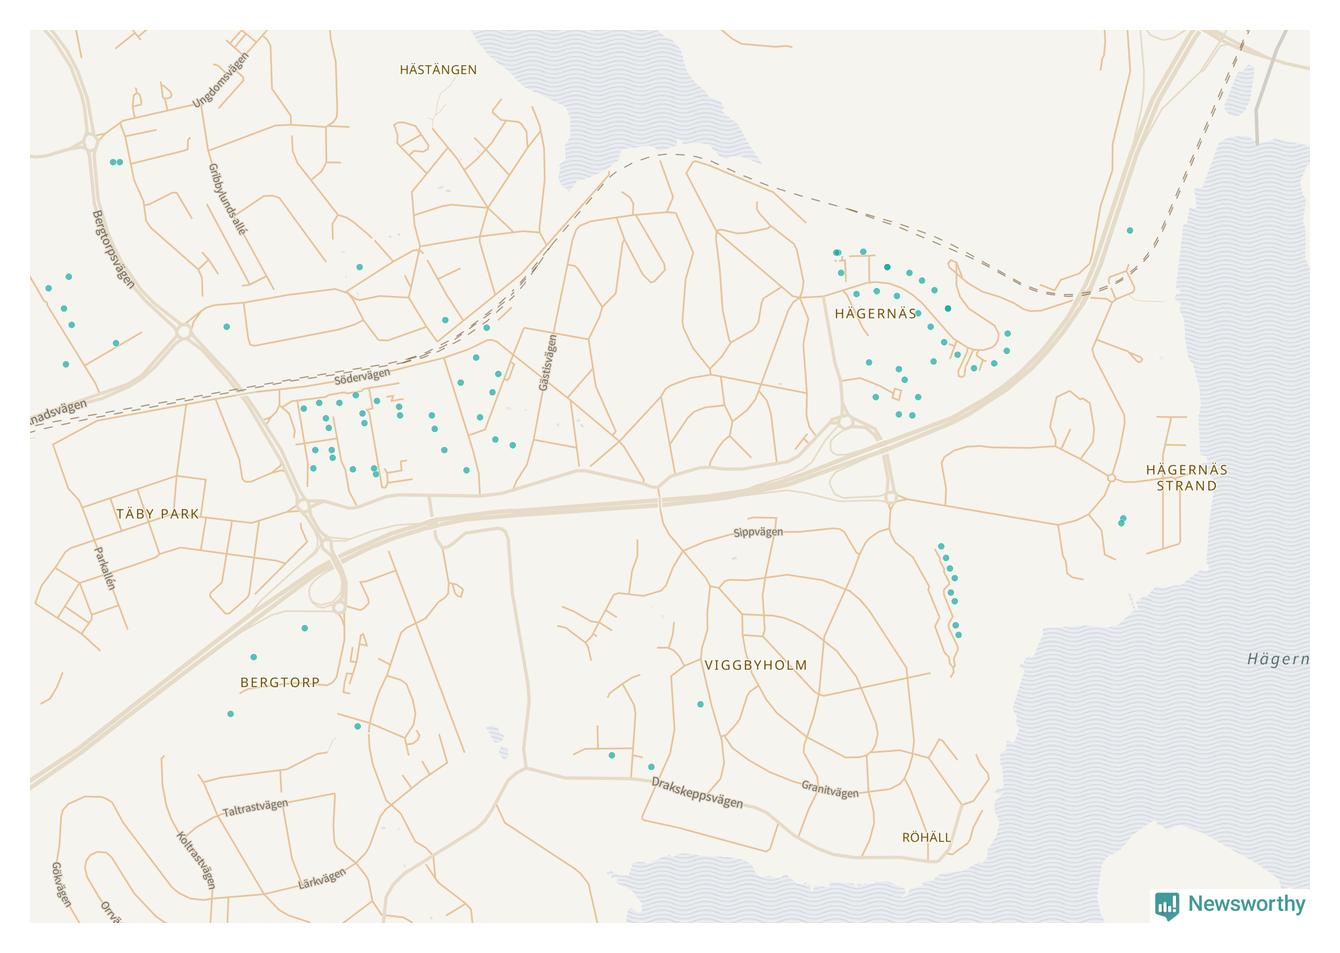Viewport: 1340px width, 953px height.
Task: Select the Sippvägen street label
Action: [758, 532]
